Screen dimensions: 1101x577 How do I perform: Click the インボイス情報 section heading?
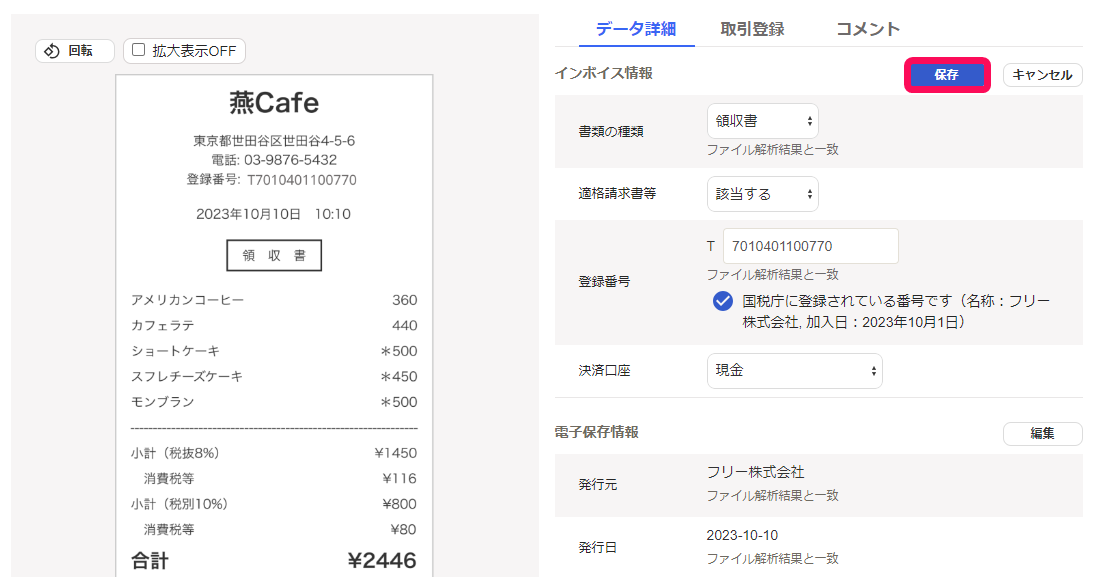coord(604,73)
